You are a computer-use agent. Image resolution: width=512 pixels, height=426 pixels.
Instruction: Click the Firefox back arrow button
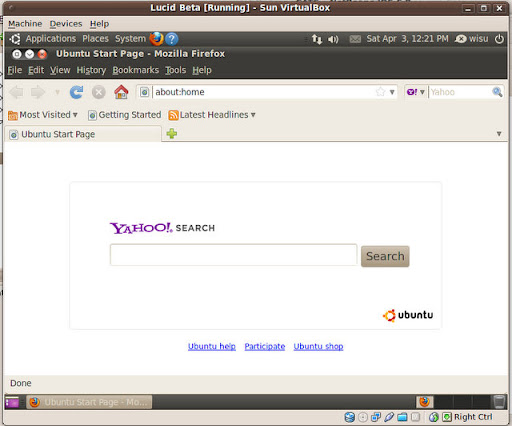[x=16, y=92]
